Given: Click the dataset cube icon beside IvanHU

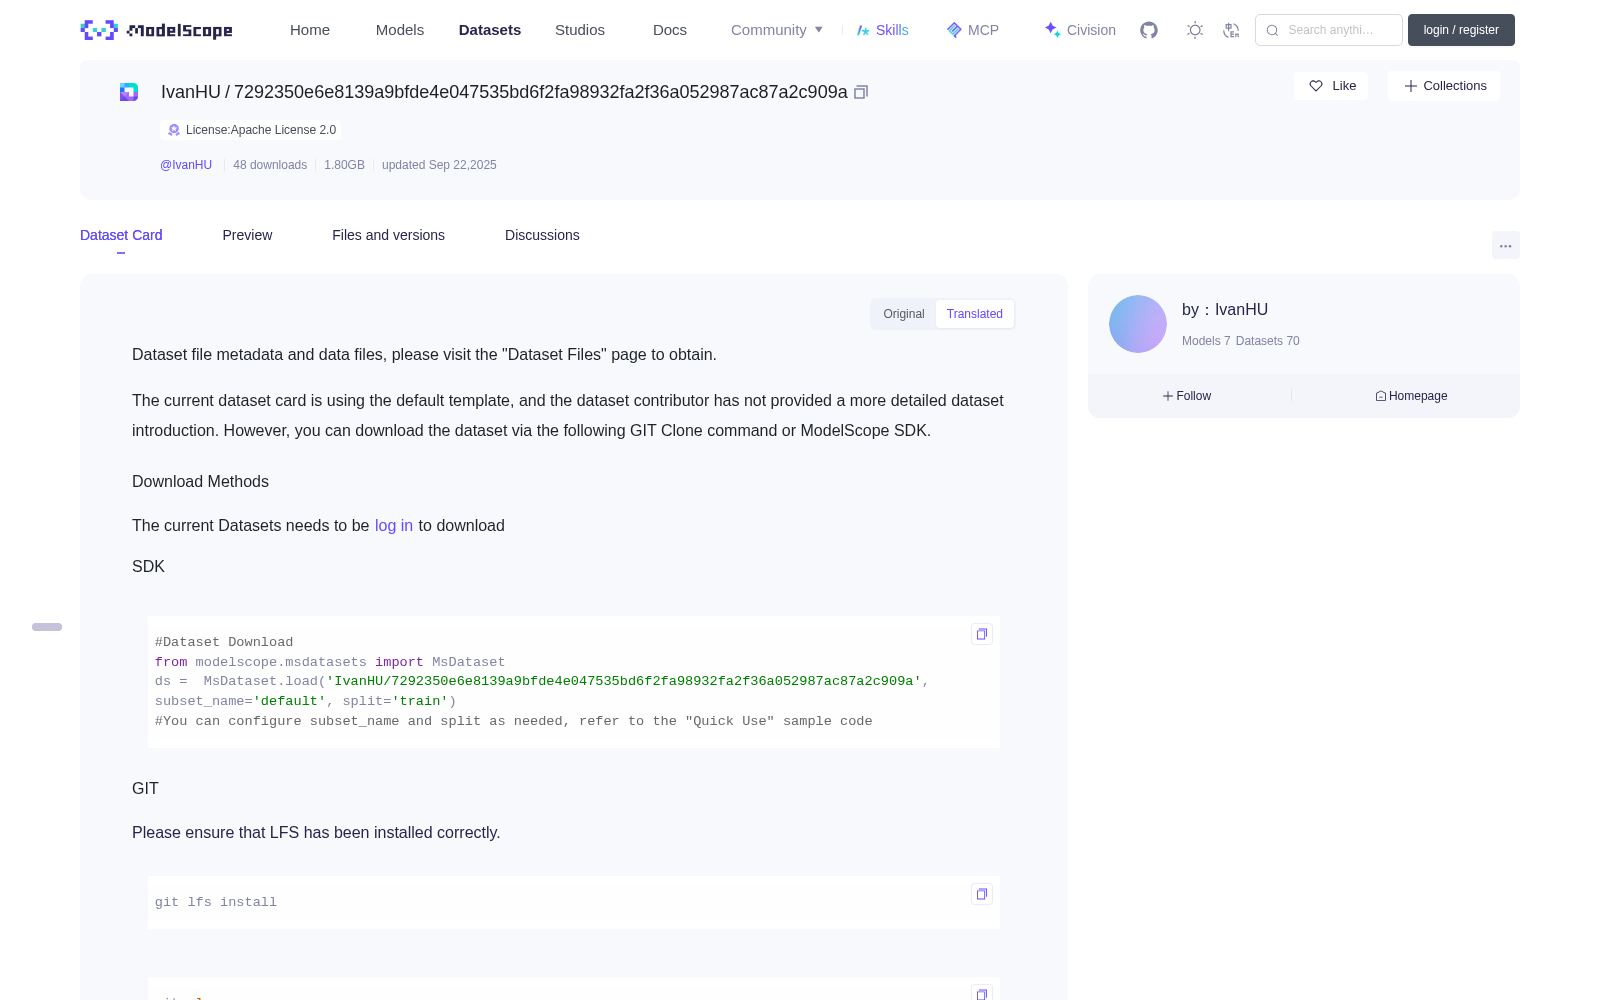Looking at the screenshot, I should point(129,92).
